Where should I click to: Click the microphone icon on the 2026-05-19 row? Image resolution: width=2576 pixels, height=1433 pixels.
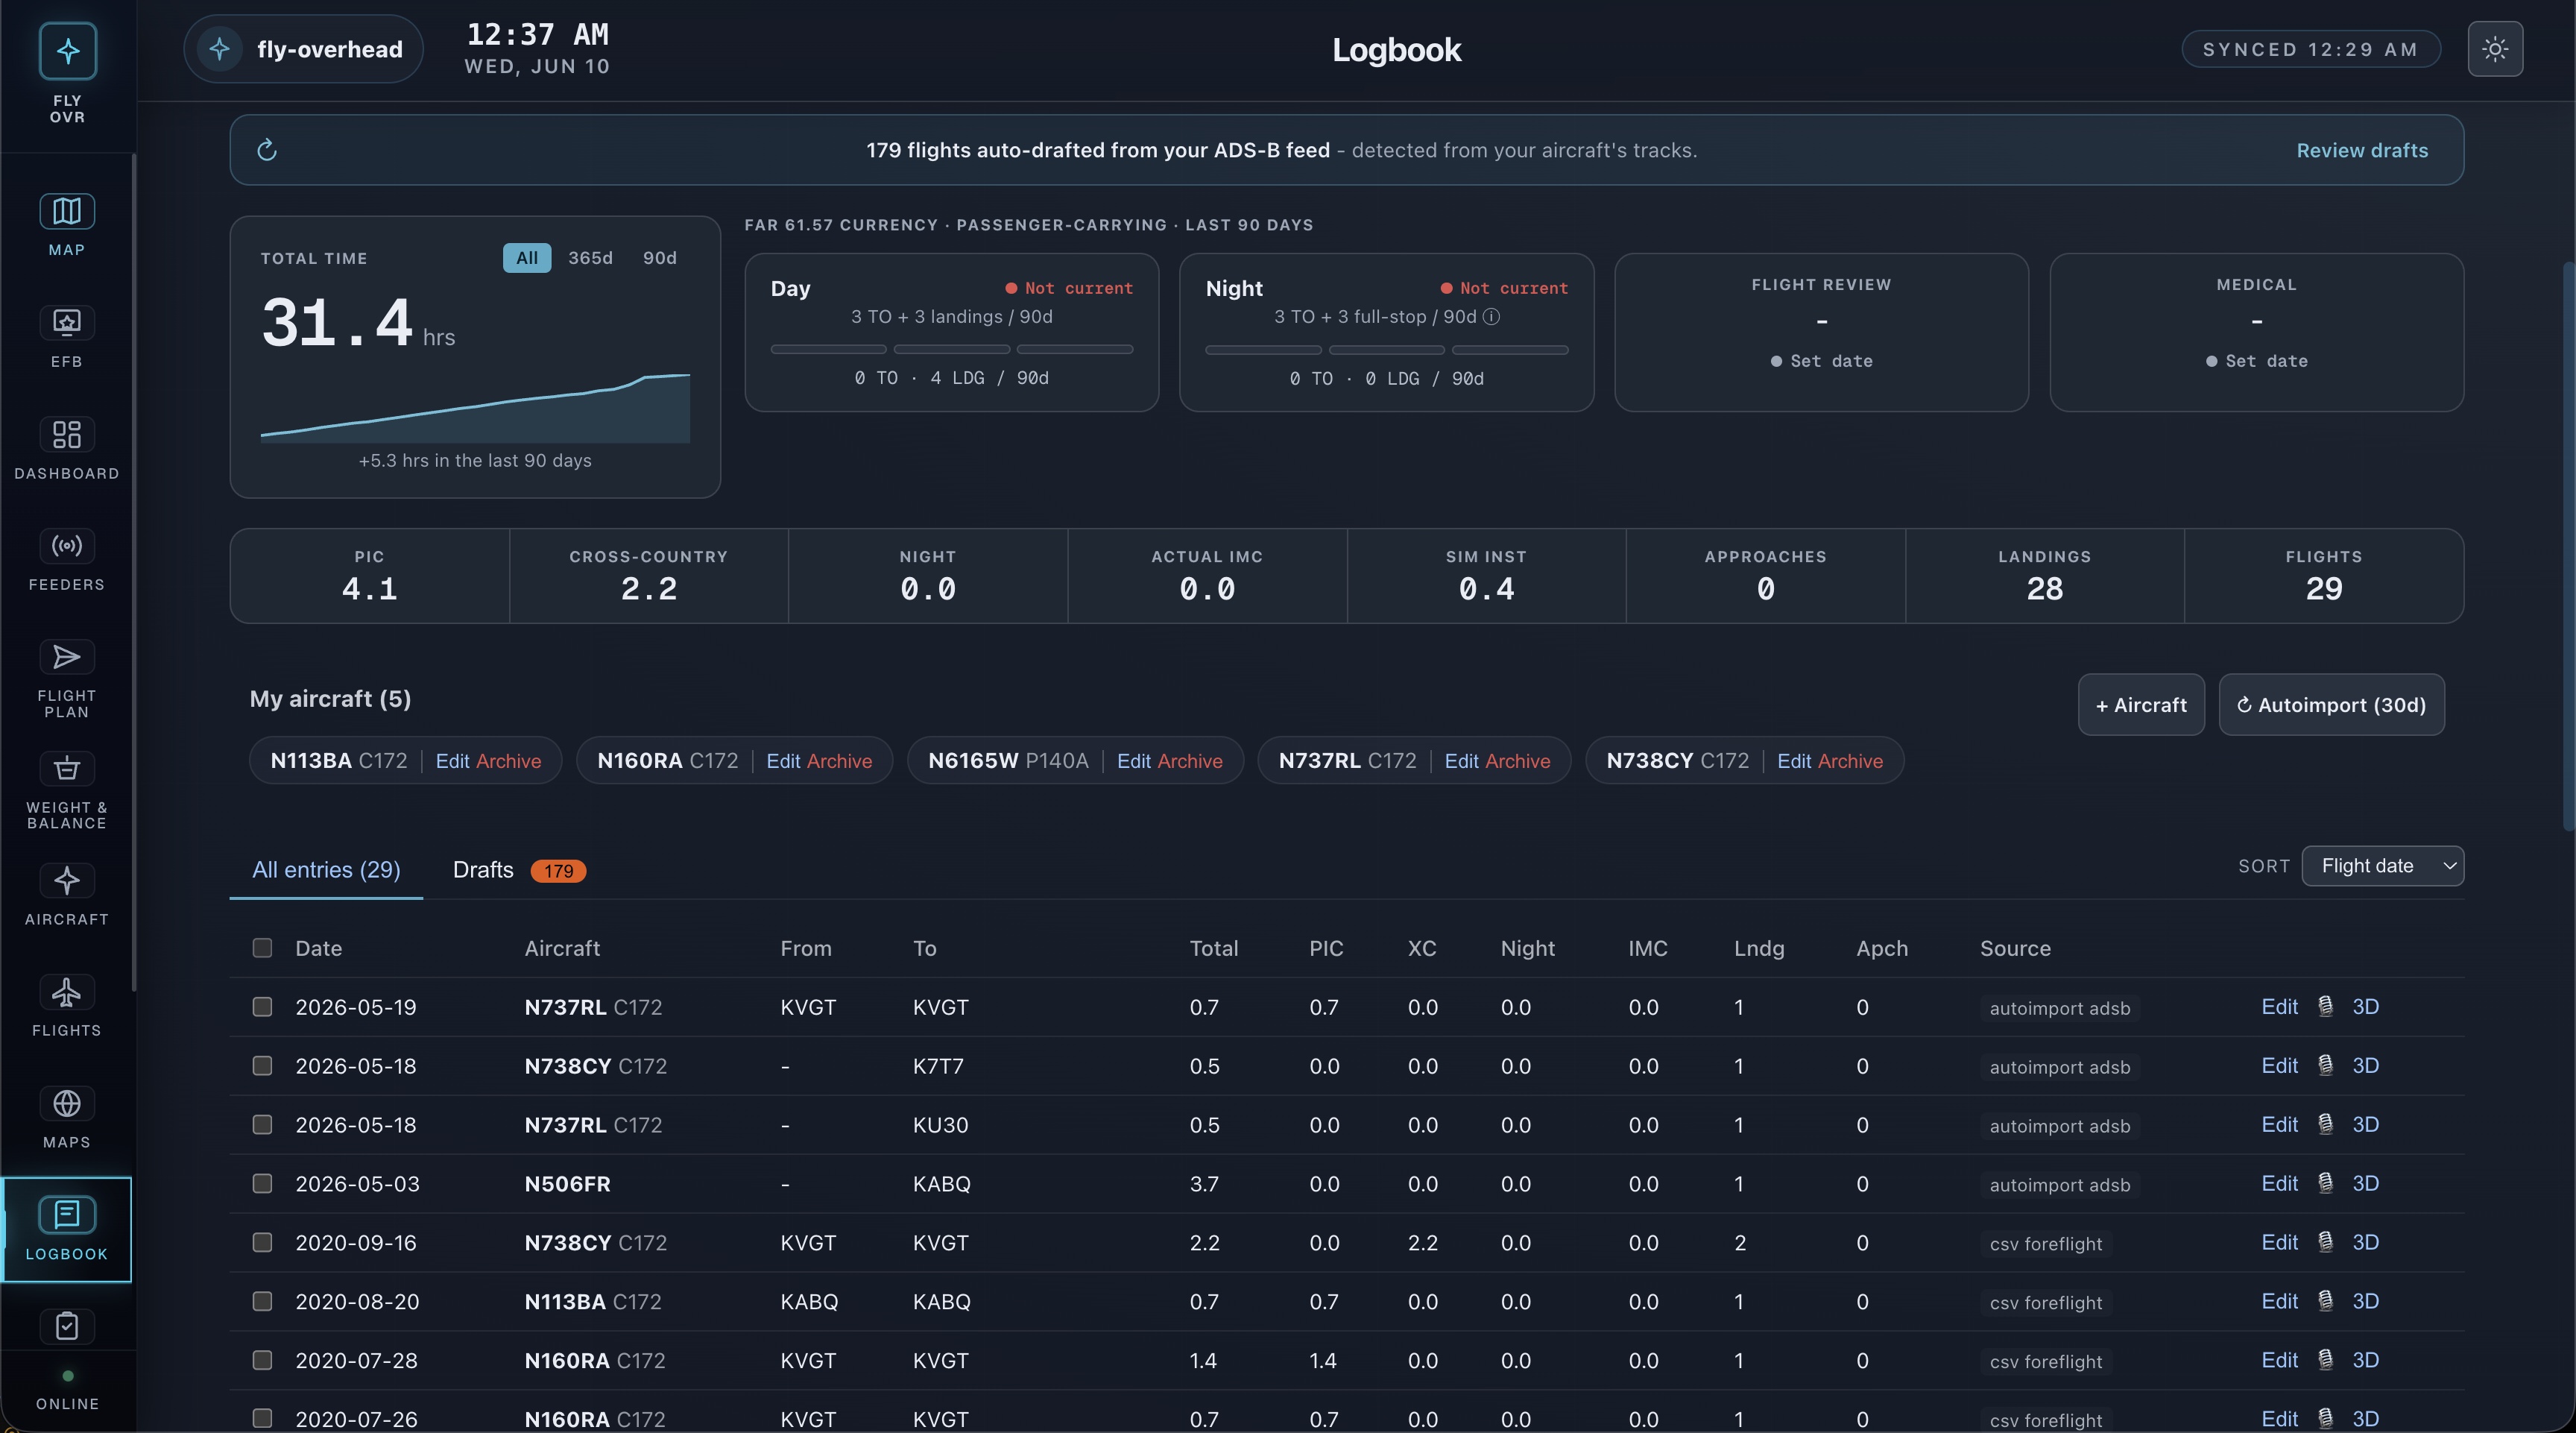pos(2325,1006)
